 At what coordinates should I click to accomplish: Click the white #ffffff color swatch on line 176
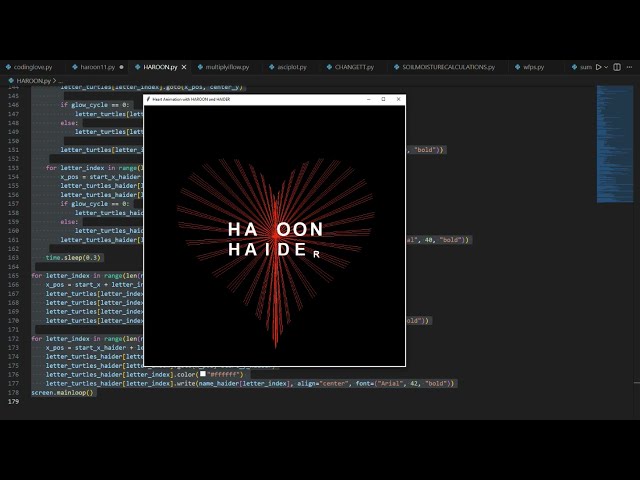[x=203, y=373]
